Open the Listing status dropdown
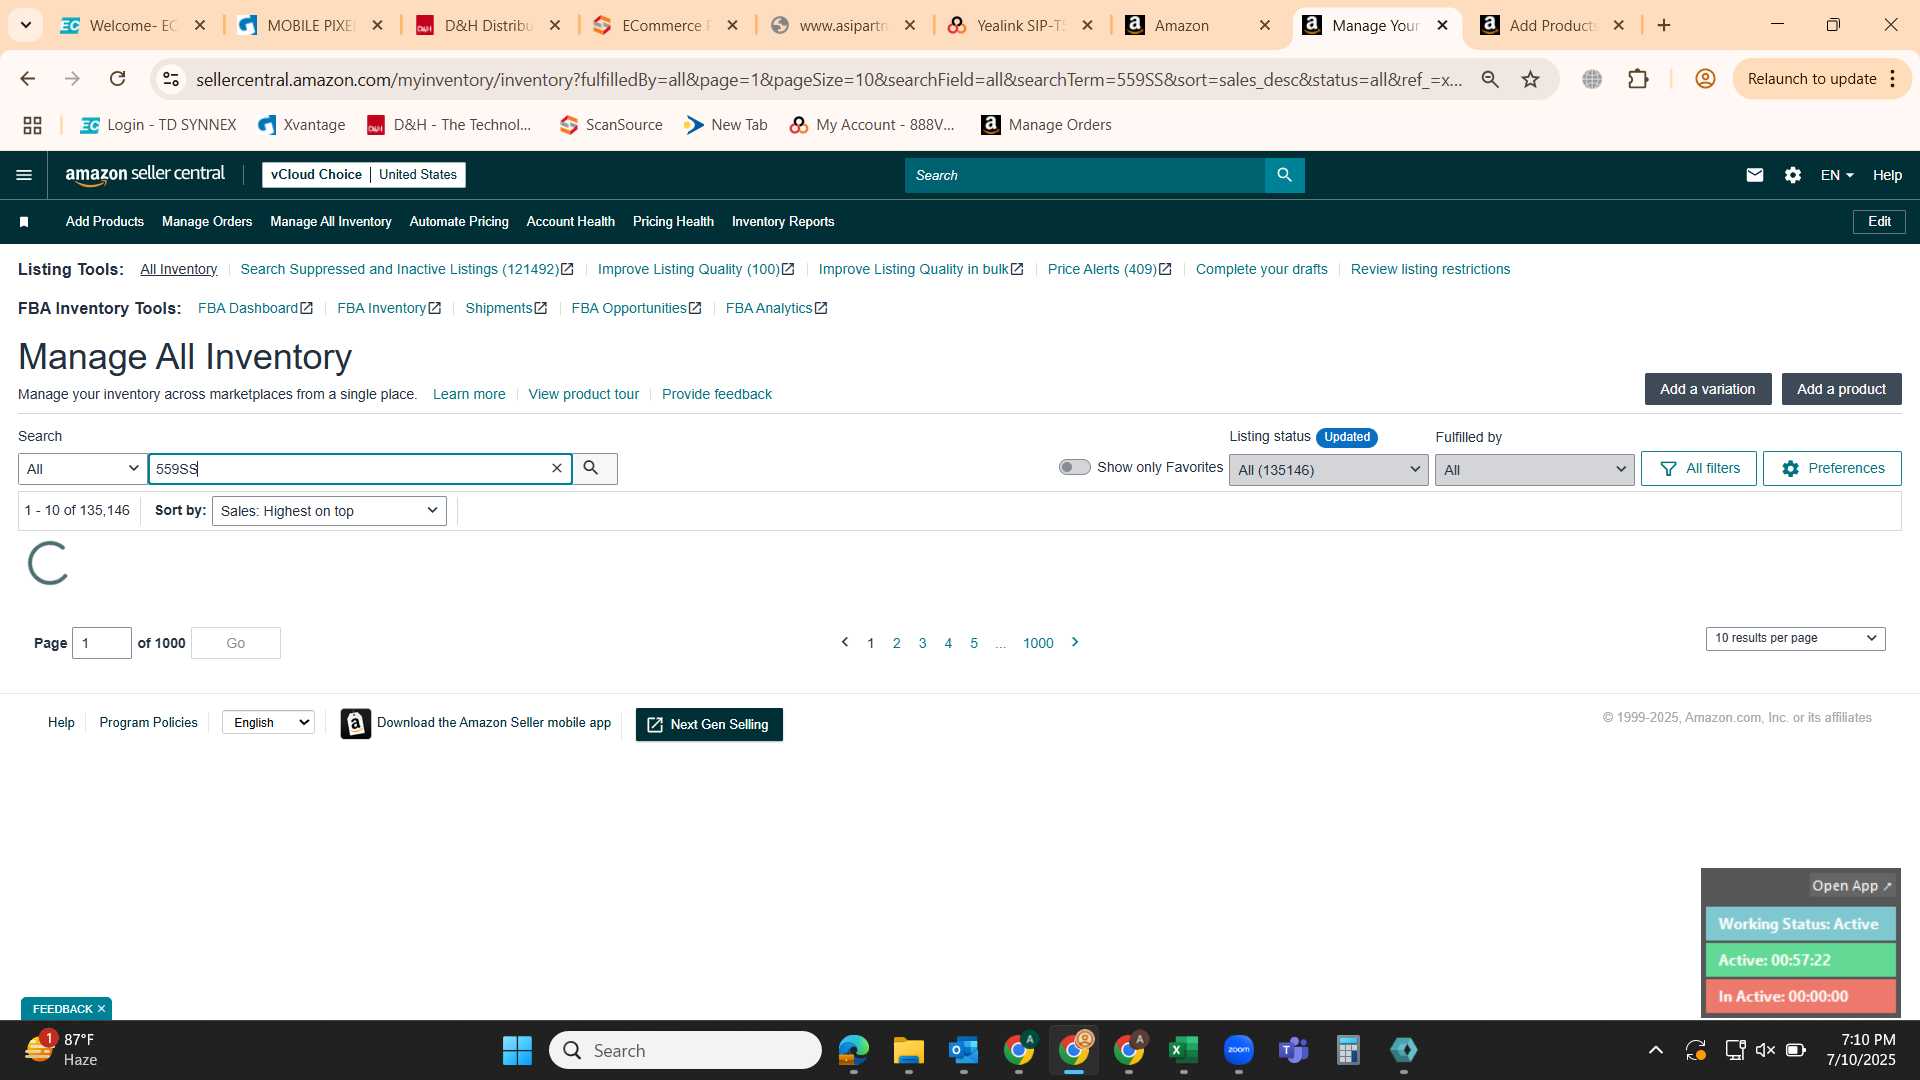This screenshot has width=1920, height=1080. [x=1328, y=470]
